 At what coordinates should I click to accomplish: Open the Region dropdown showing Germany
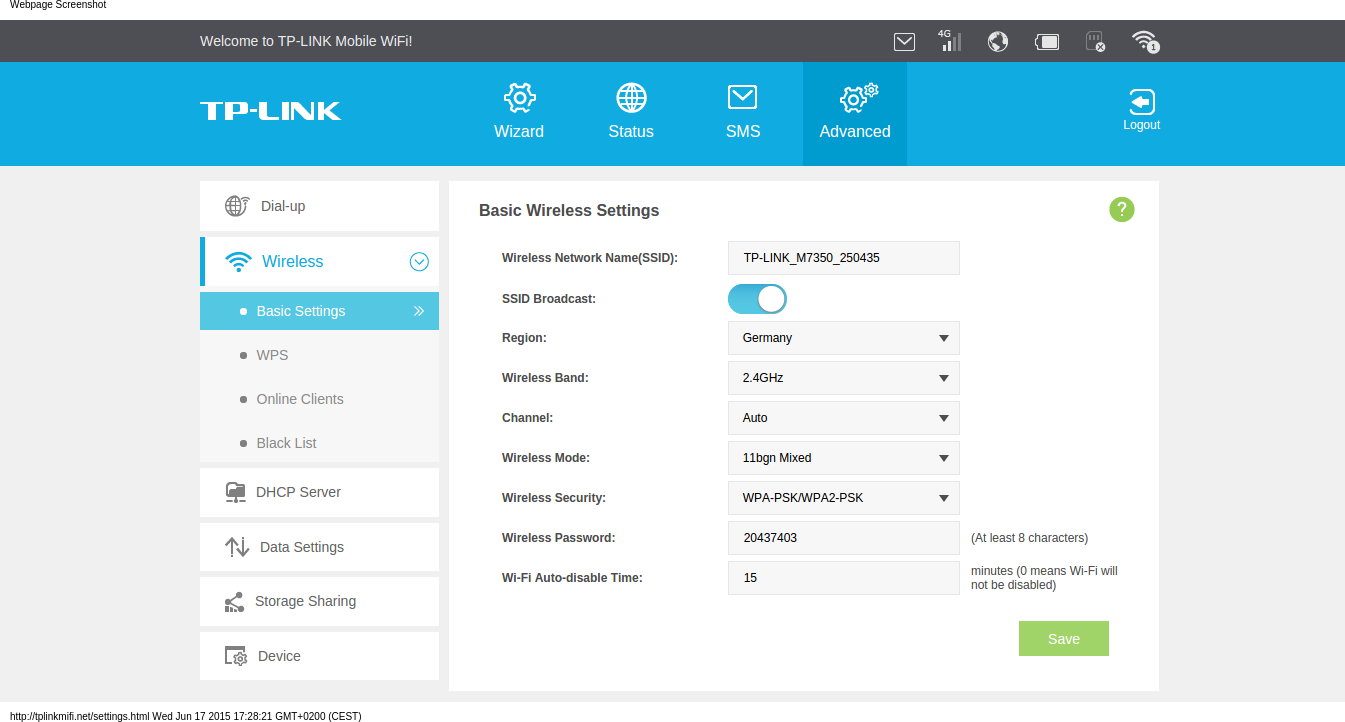(x=843, y=338)
